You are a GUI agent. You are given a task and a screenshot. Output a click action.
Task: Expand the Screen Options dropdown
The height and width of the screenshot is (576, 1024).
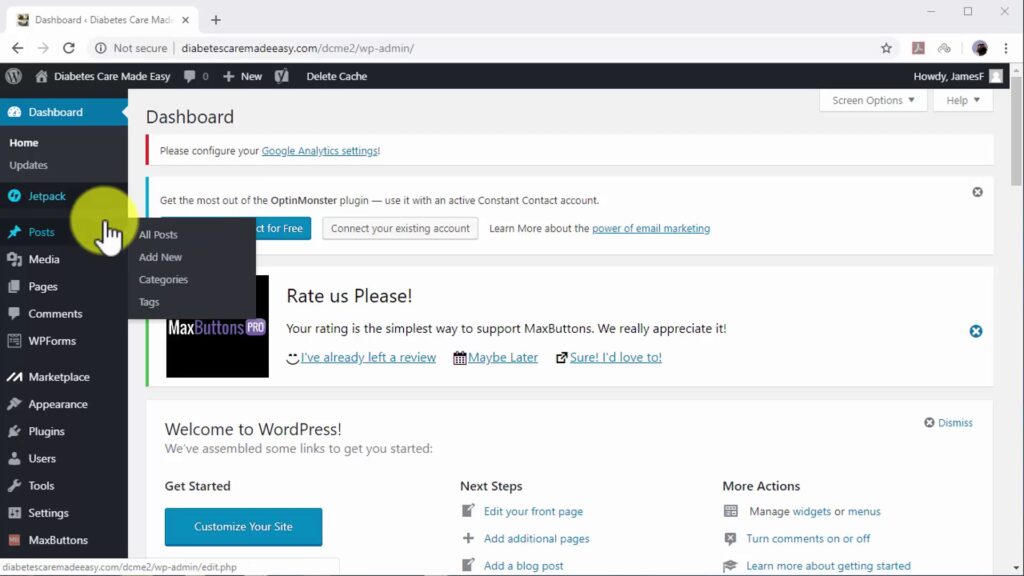[873, 100]
